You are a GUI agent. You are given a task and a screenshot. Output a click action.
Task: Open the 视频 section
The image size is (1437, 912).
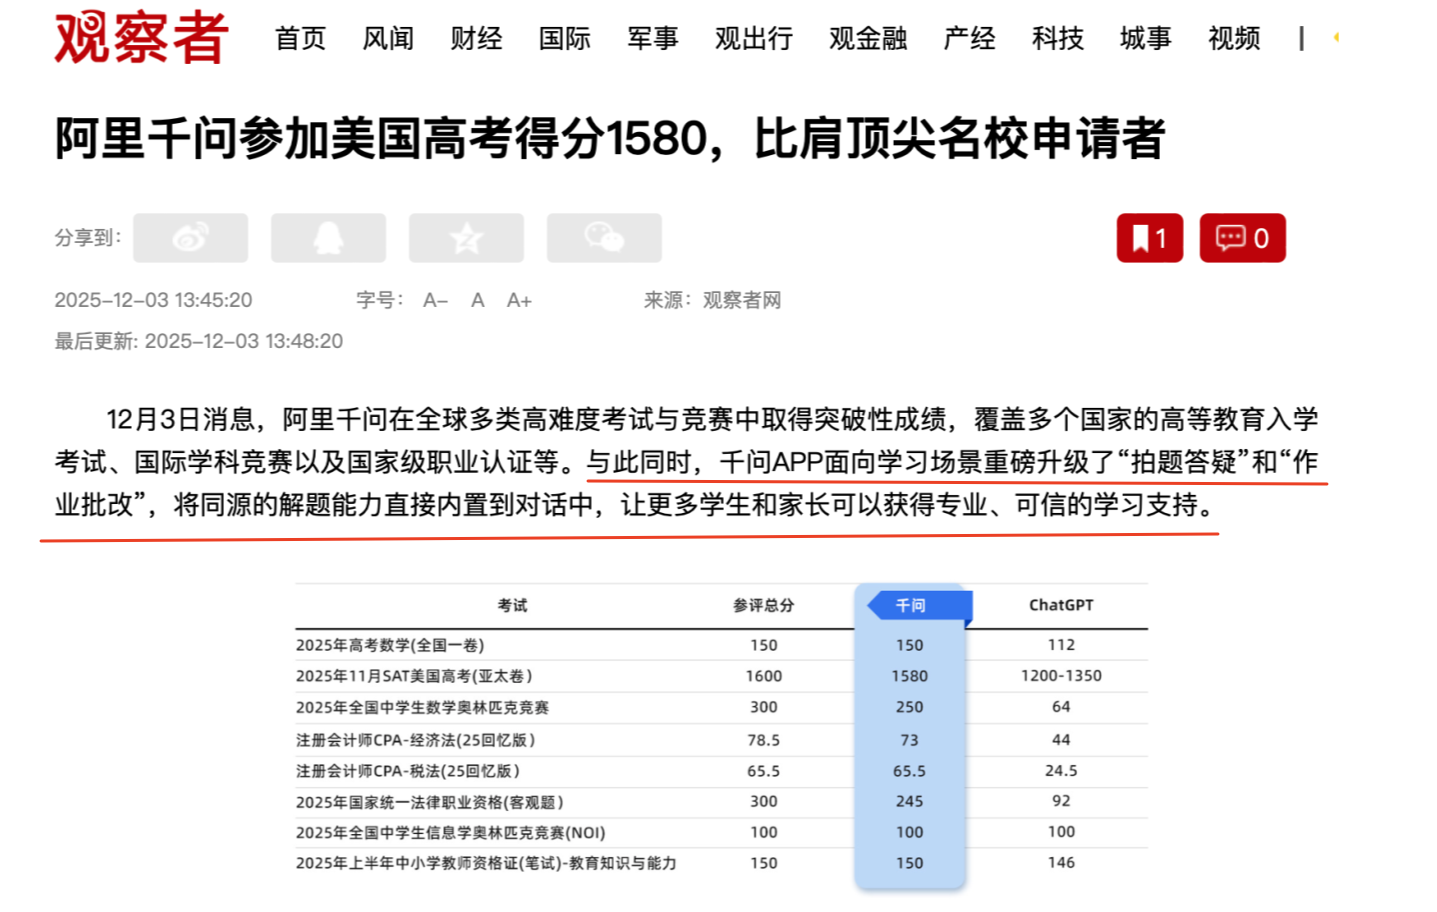[x=1233, y=39]
